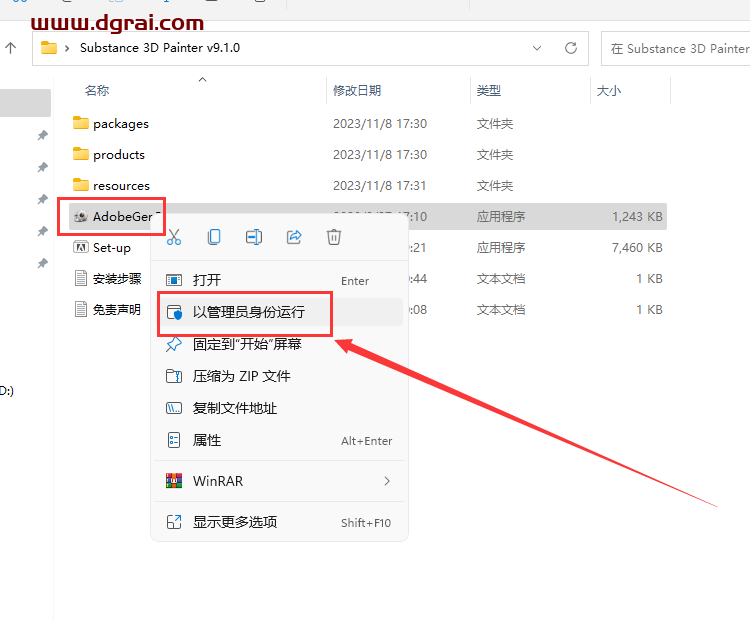Click the open icon beside 打开
The image size is (750, 621).
pos(174,280)
